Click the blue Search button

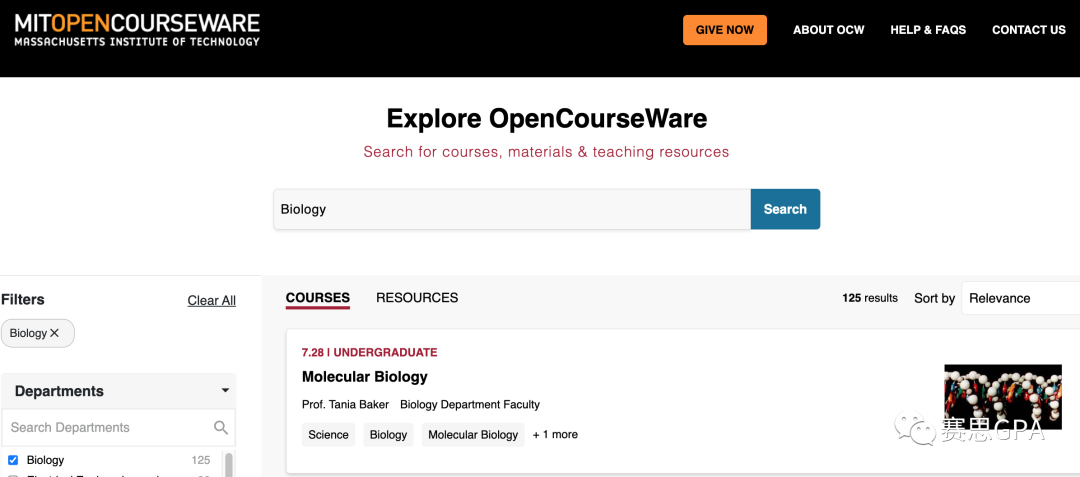(785, 209)
